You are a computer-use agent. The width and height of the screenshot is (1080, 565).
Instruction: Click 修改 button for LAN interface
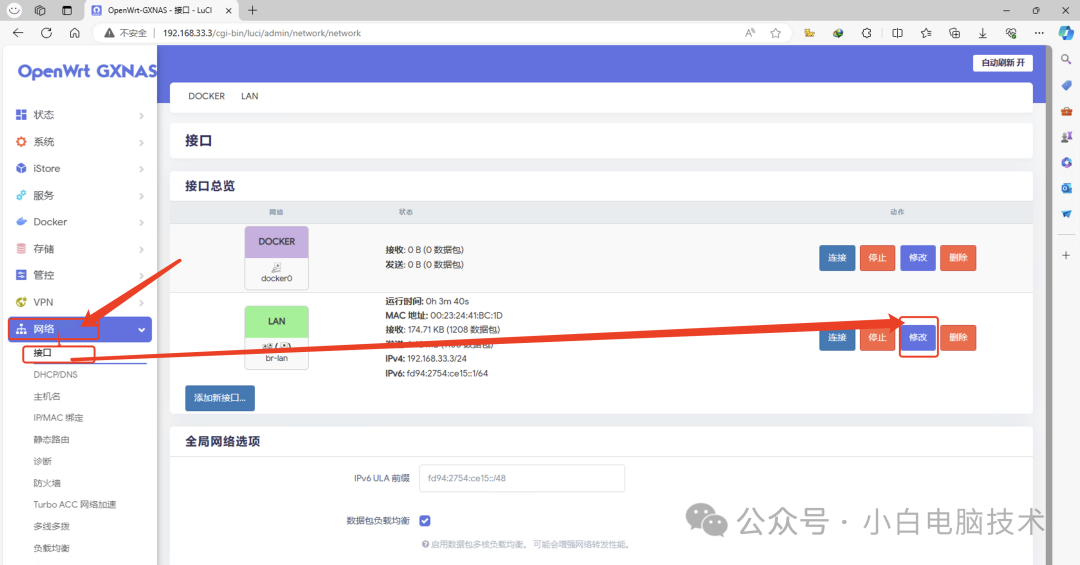click(x=918, y=338)
